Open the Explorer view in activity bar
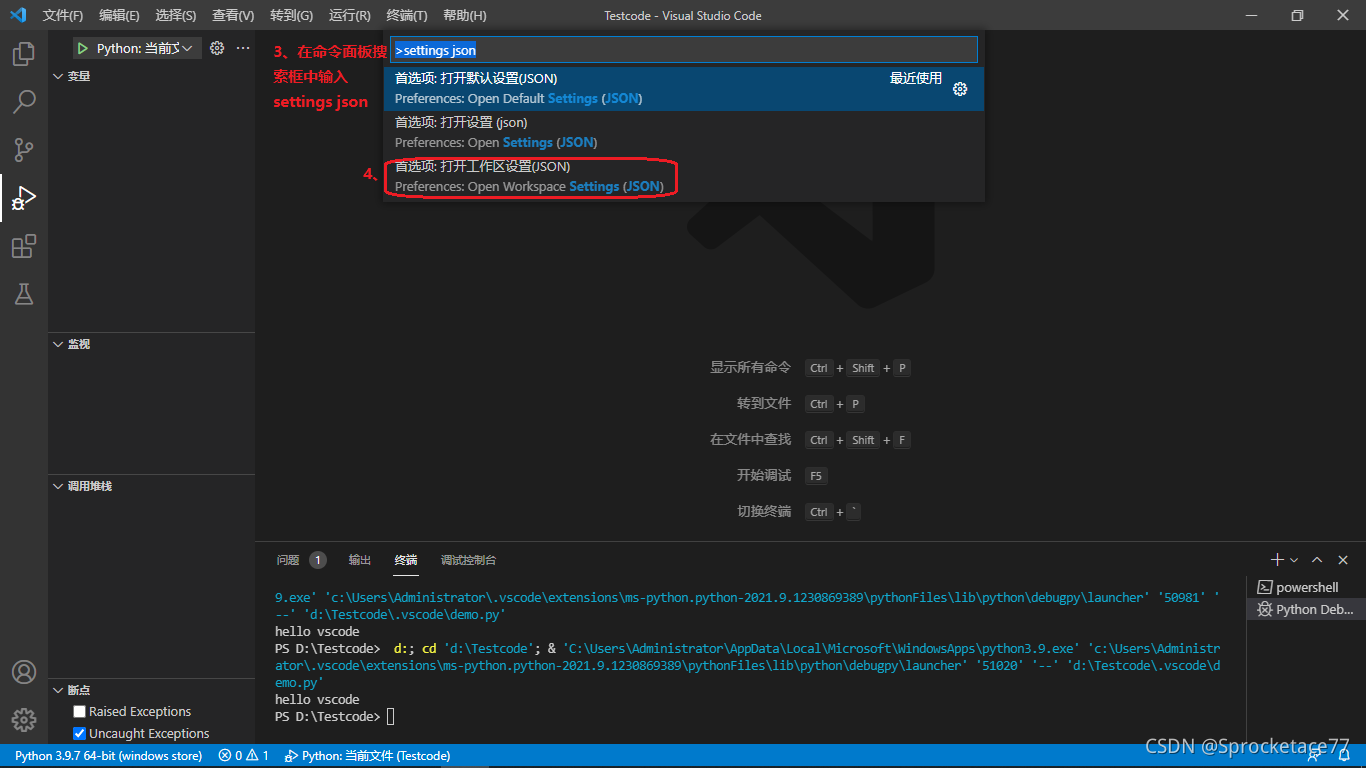This screenshot has width=1366, height=768. point(23,54)
